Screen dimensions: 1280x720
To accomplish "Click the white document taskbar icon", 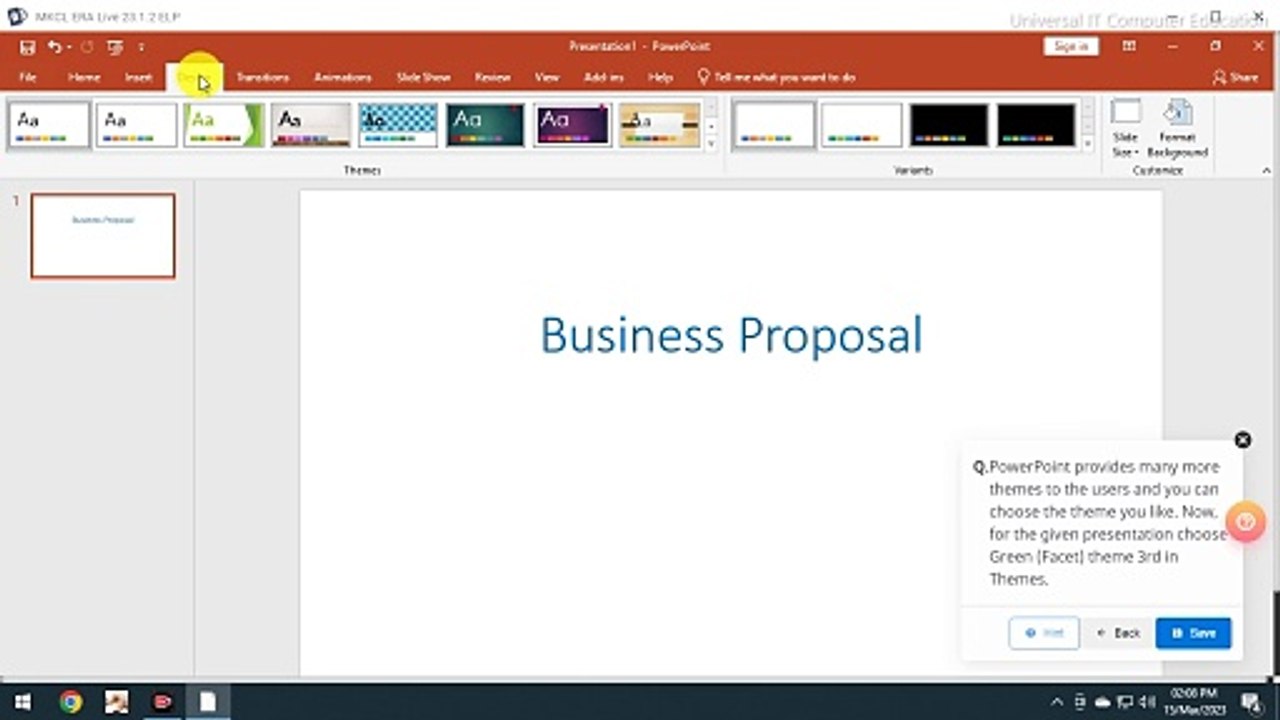I will (208, 702).
